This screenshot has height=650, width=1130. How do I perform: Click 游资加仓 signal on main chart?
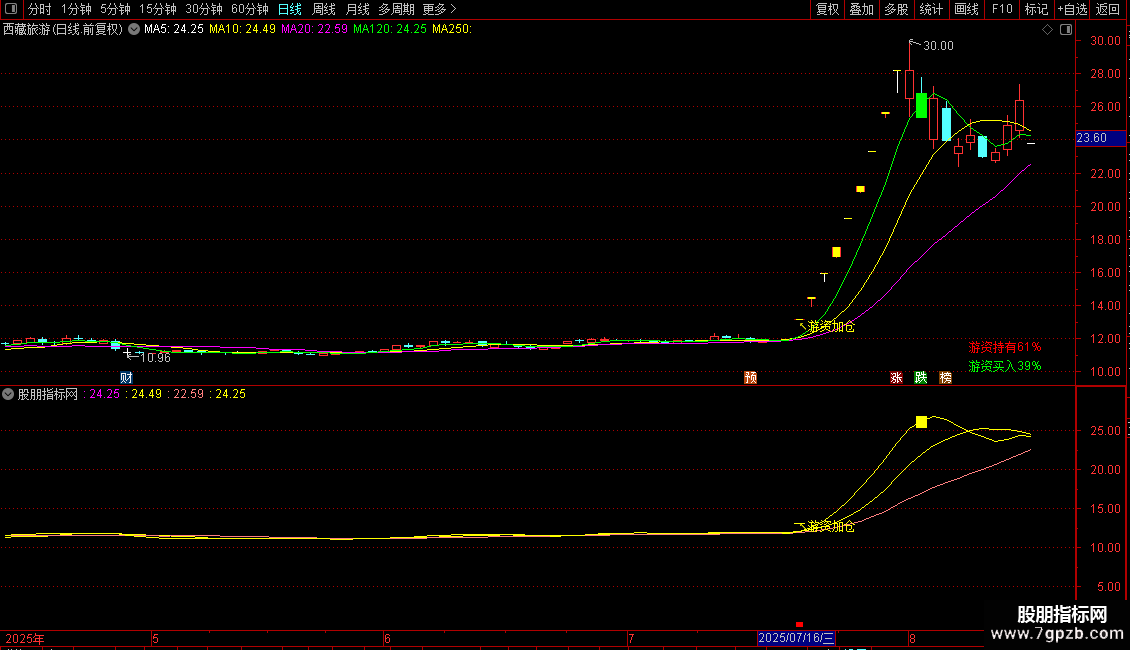831,327
